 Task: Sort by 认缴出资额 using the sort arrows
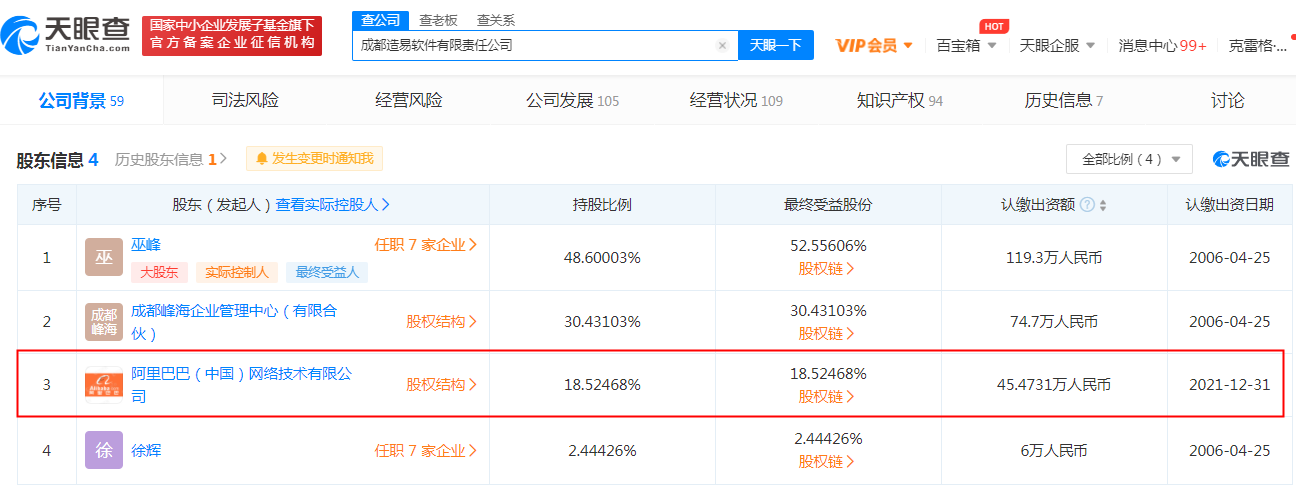(1103, 205)
